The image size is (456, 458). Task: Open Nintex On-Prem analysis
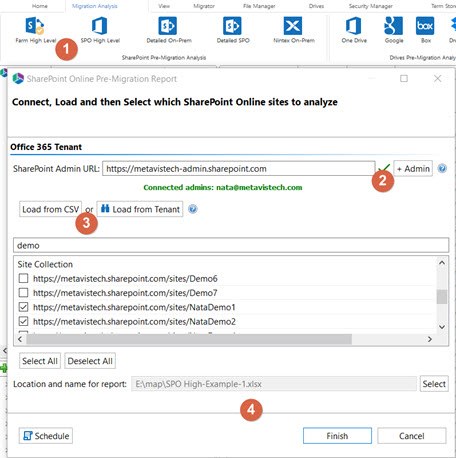(294, 31)
